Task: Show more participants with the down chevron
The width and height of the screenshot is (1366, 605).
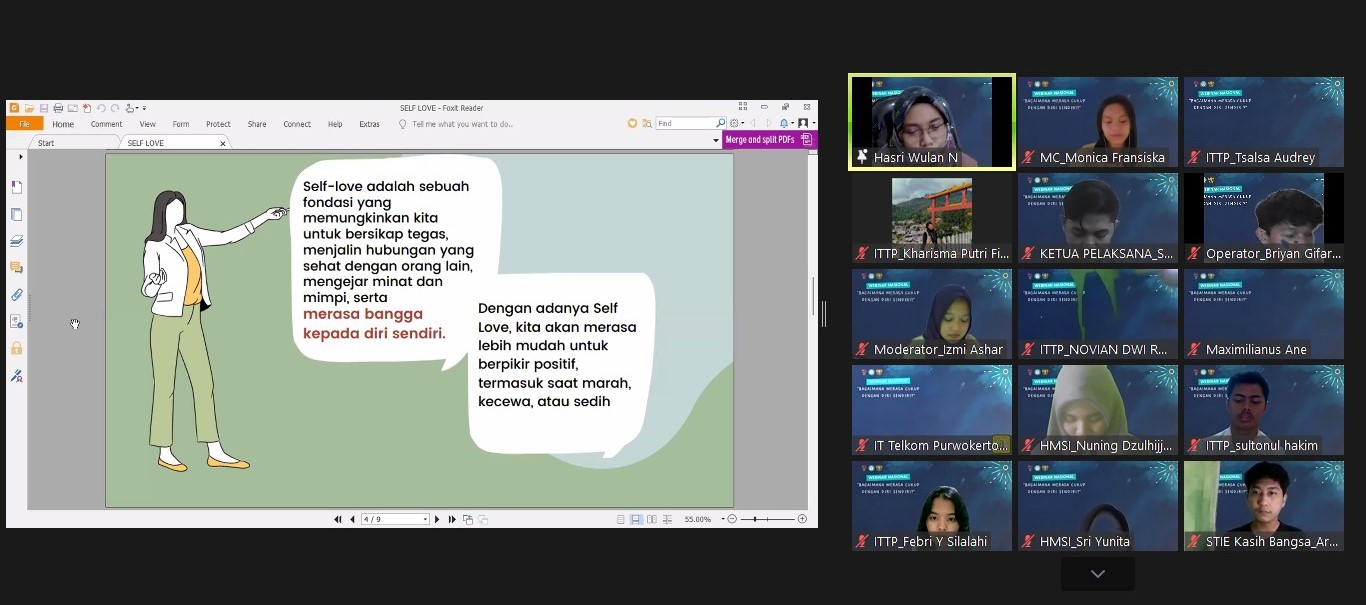Action: click(x=1098, y=574)
